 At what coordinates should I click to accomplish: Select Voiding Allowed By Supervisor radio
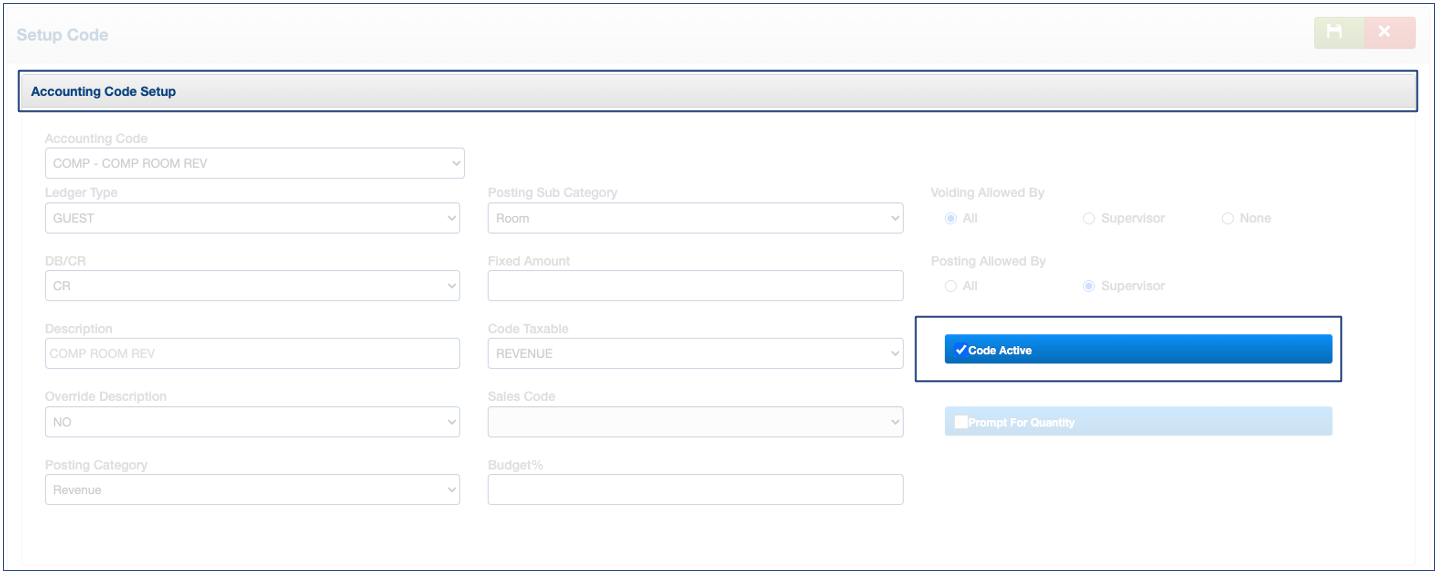point(1089,218)
